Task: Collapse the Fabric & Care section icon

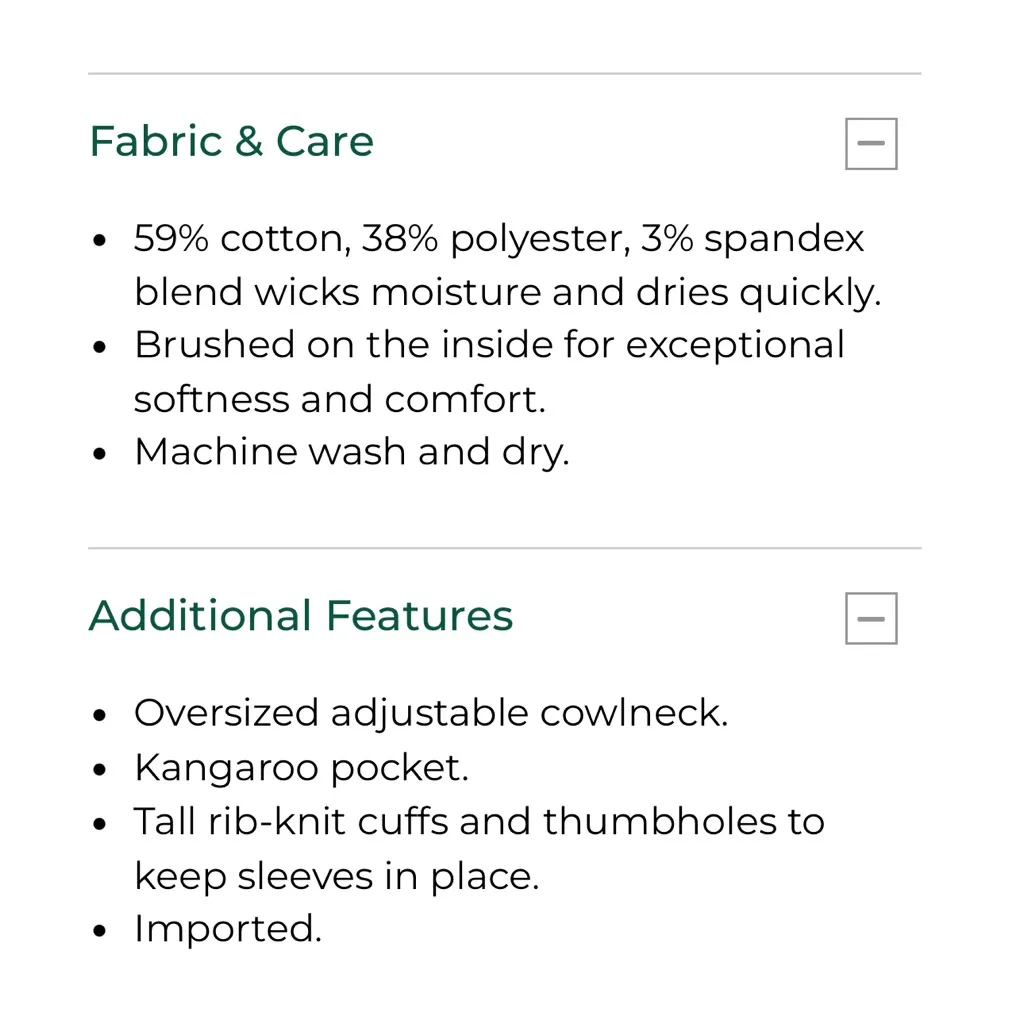Action: tap(871, 144)
